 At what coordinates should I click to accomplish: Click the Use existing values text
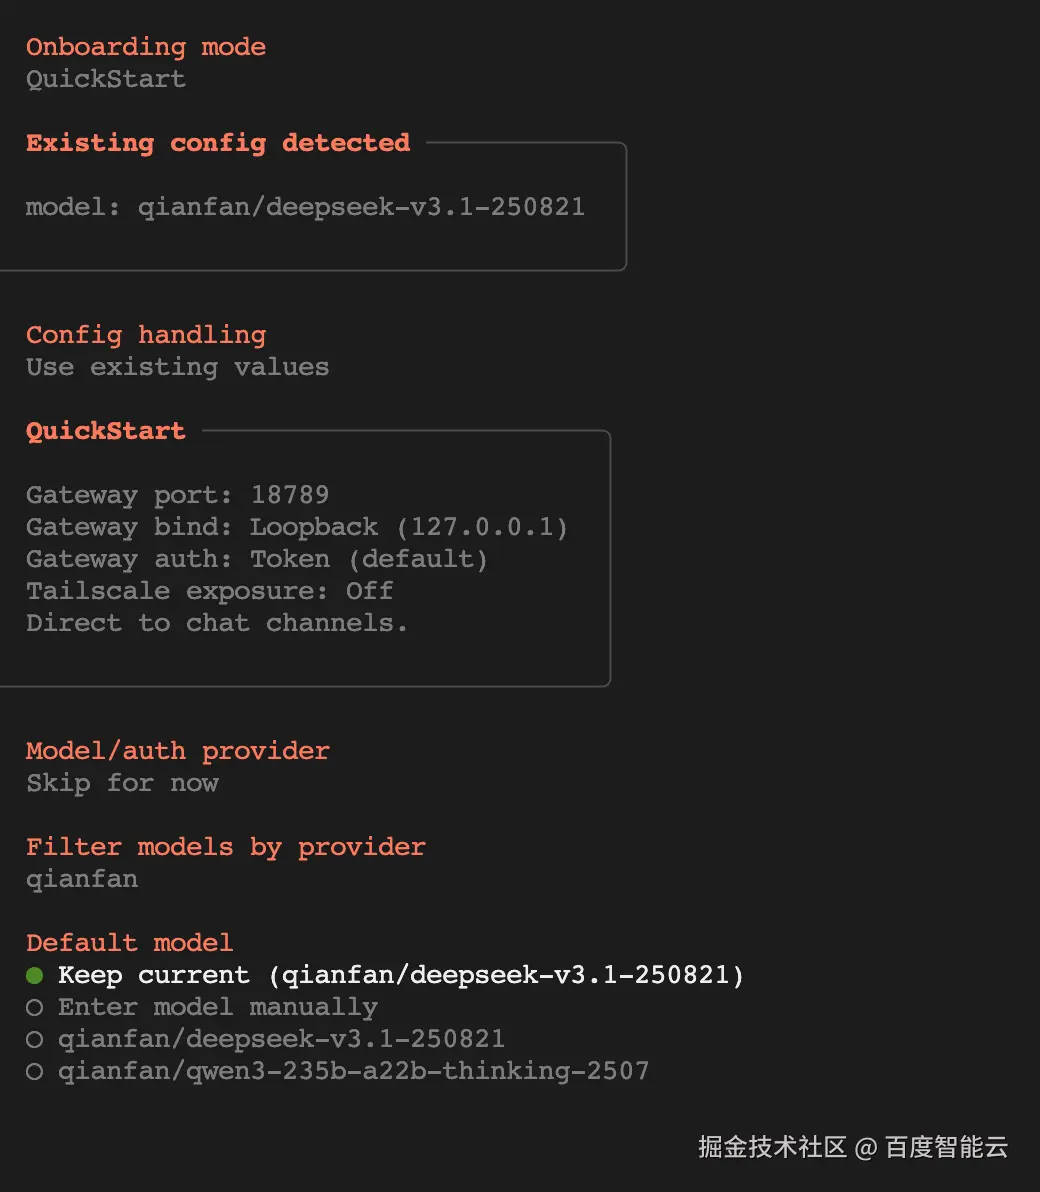point(177,367)
